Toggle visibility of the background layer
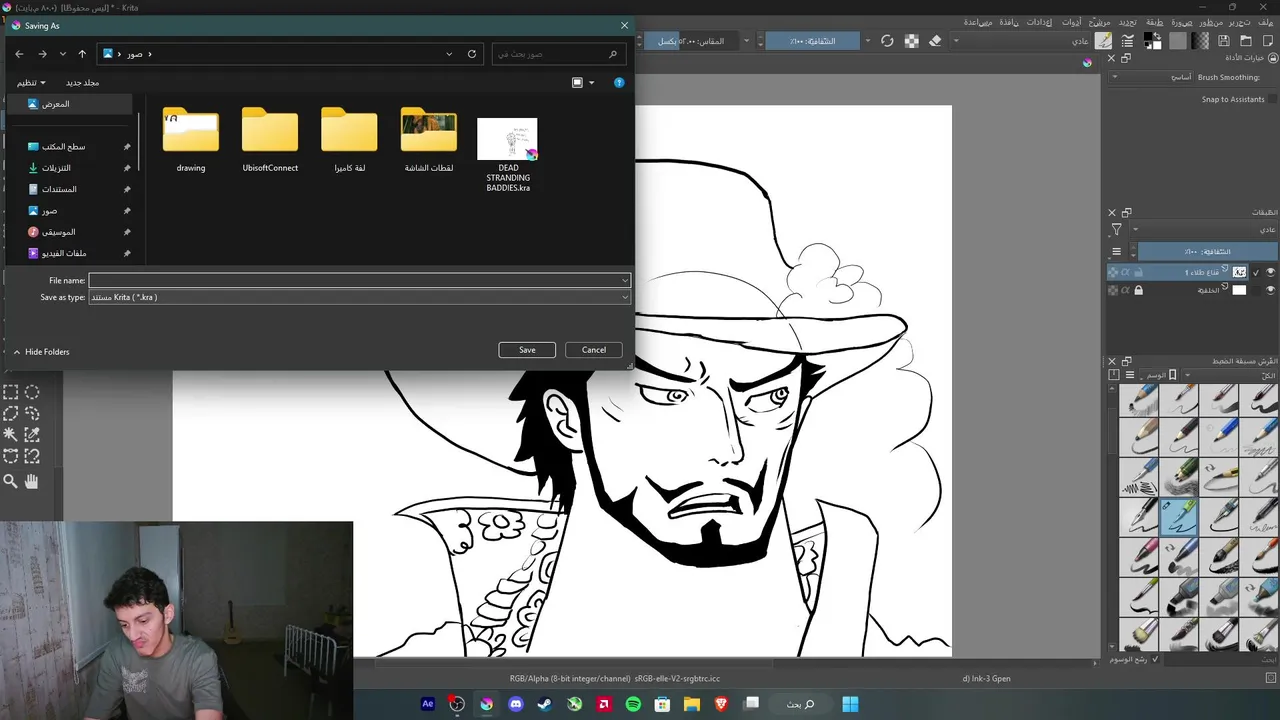The width and height of the screenshot is (1280, 720). [1271, 290]
